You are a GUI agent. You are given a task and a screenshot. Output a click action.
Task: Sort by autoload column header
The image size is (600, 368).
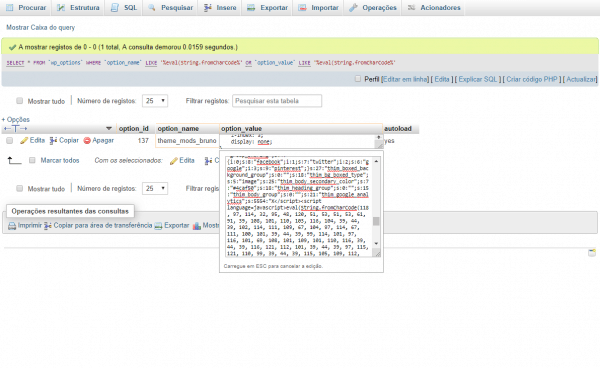pyautogui.click(x=398, y=129)
